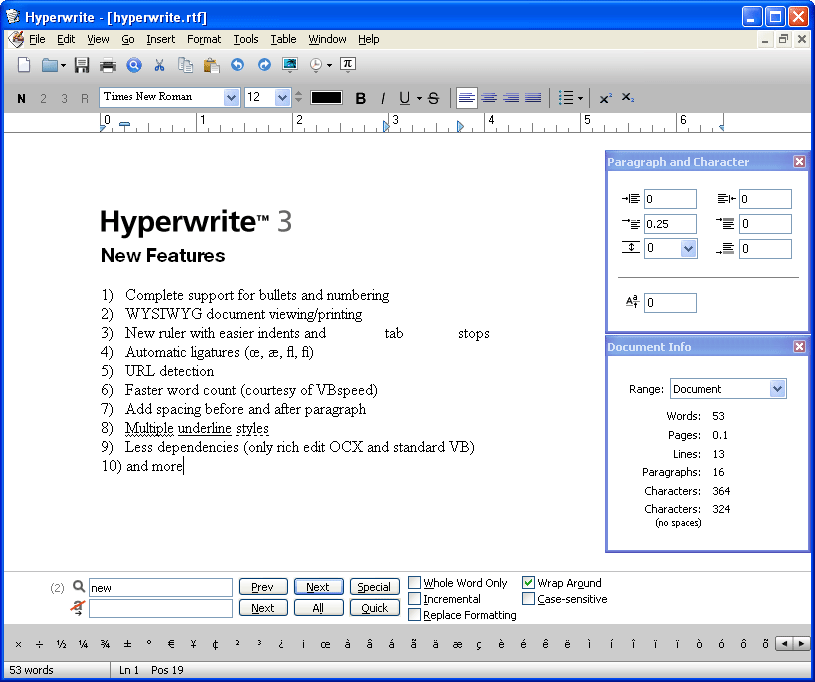Expand the Range dropdown in Document Info
This screenshot has height=682, width=815.
(777, 389)
